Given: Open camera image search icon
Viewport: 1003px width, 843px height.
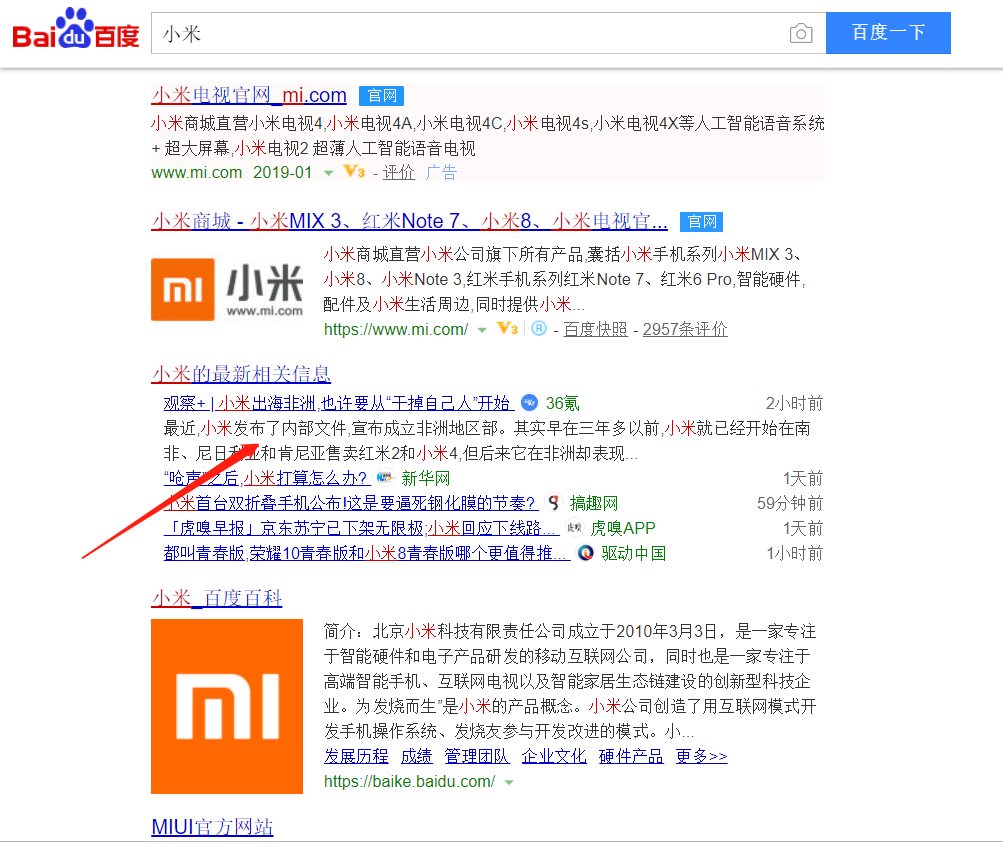Looking at the screenshot, I should pos(801,33).
